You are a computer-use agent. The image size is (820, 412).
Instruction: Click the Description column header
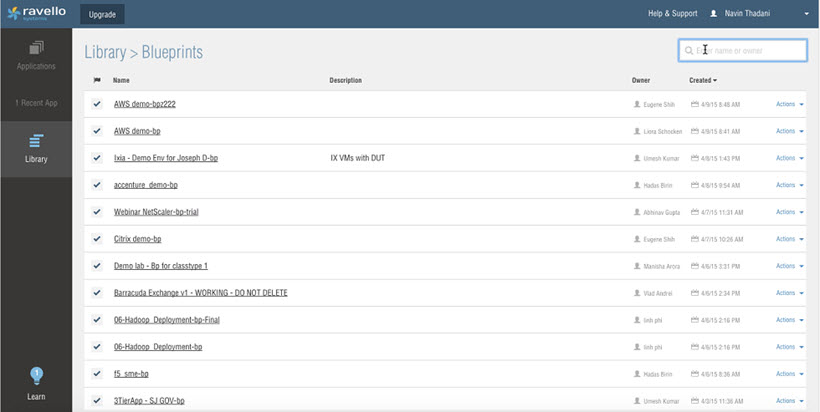(x=346, y=81)
